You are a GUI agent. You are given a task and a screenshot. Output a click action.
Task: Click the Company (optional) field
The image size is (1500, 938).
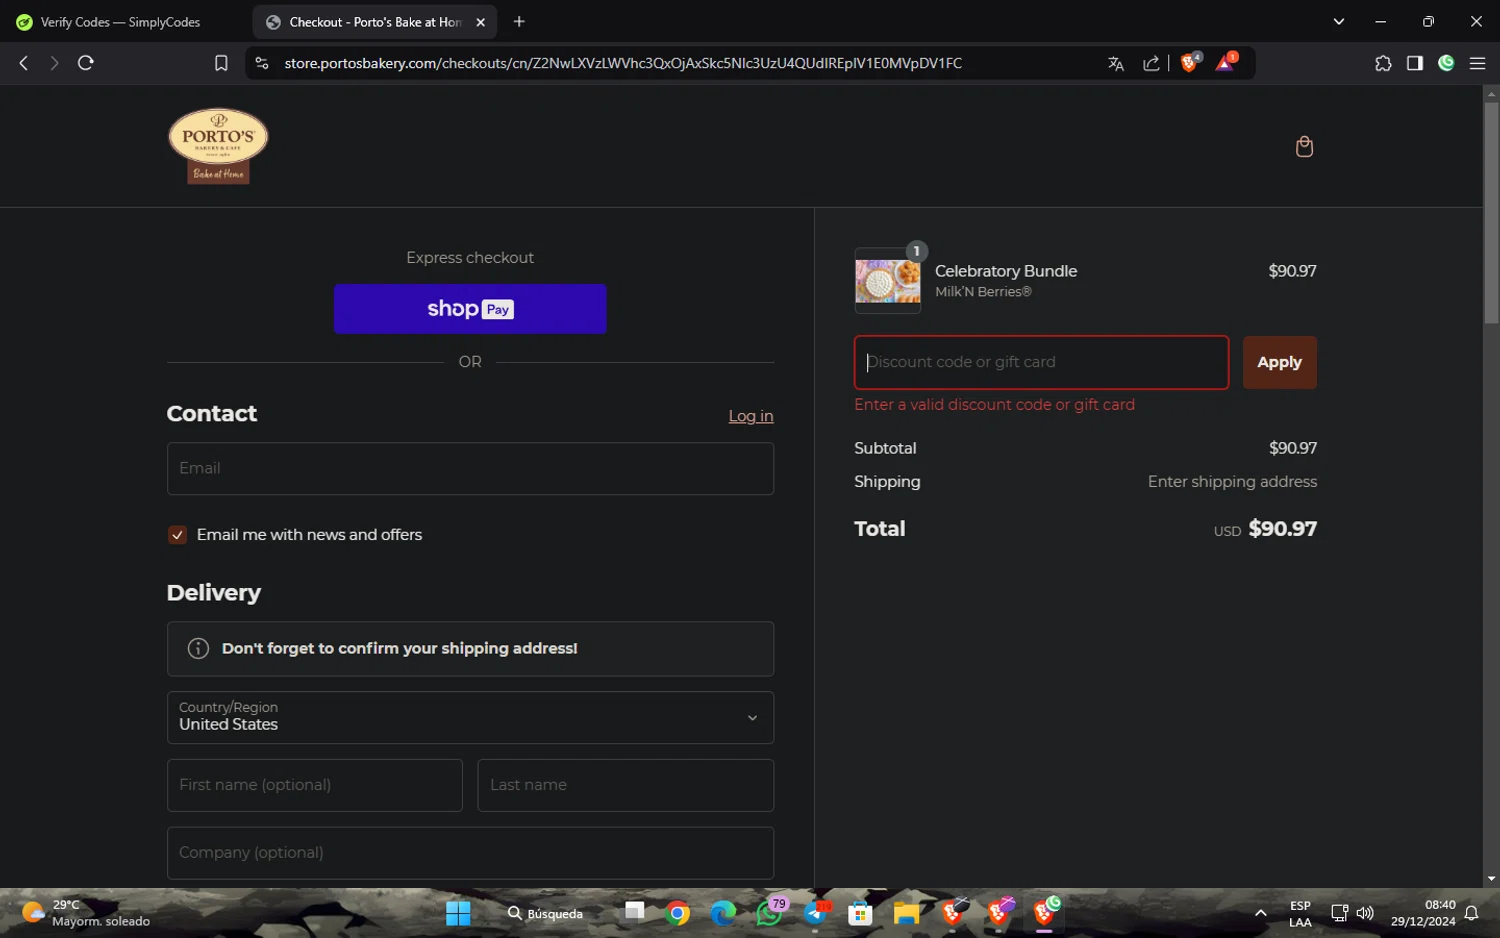470,853
